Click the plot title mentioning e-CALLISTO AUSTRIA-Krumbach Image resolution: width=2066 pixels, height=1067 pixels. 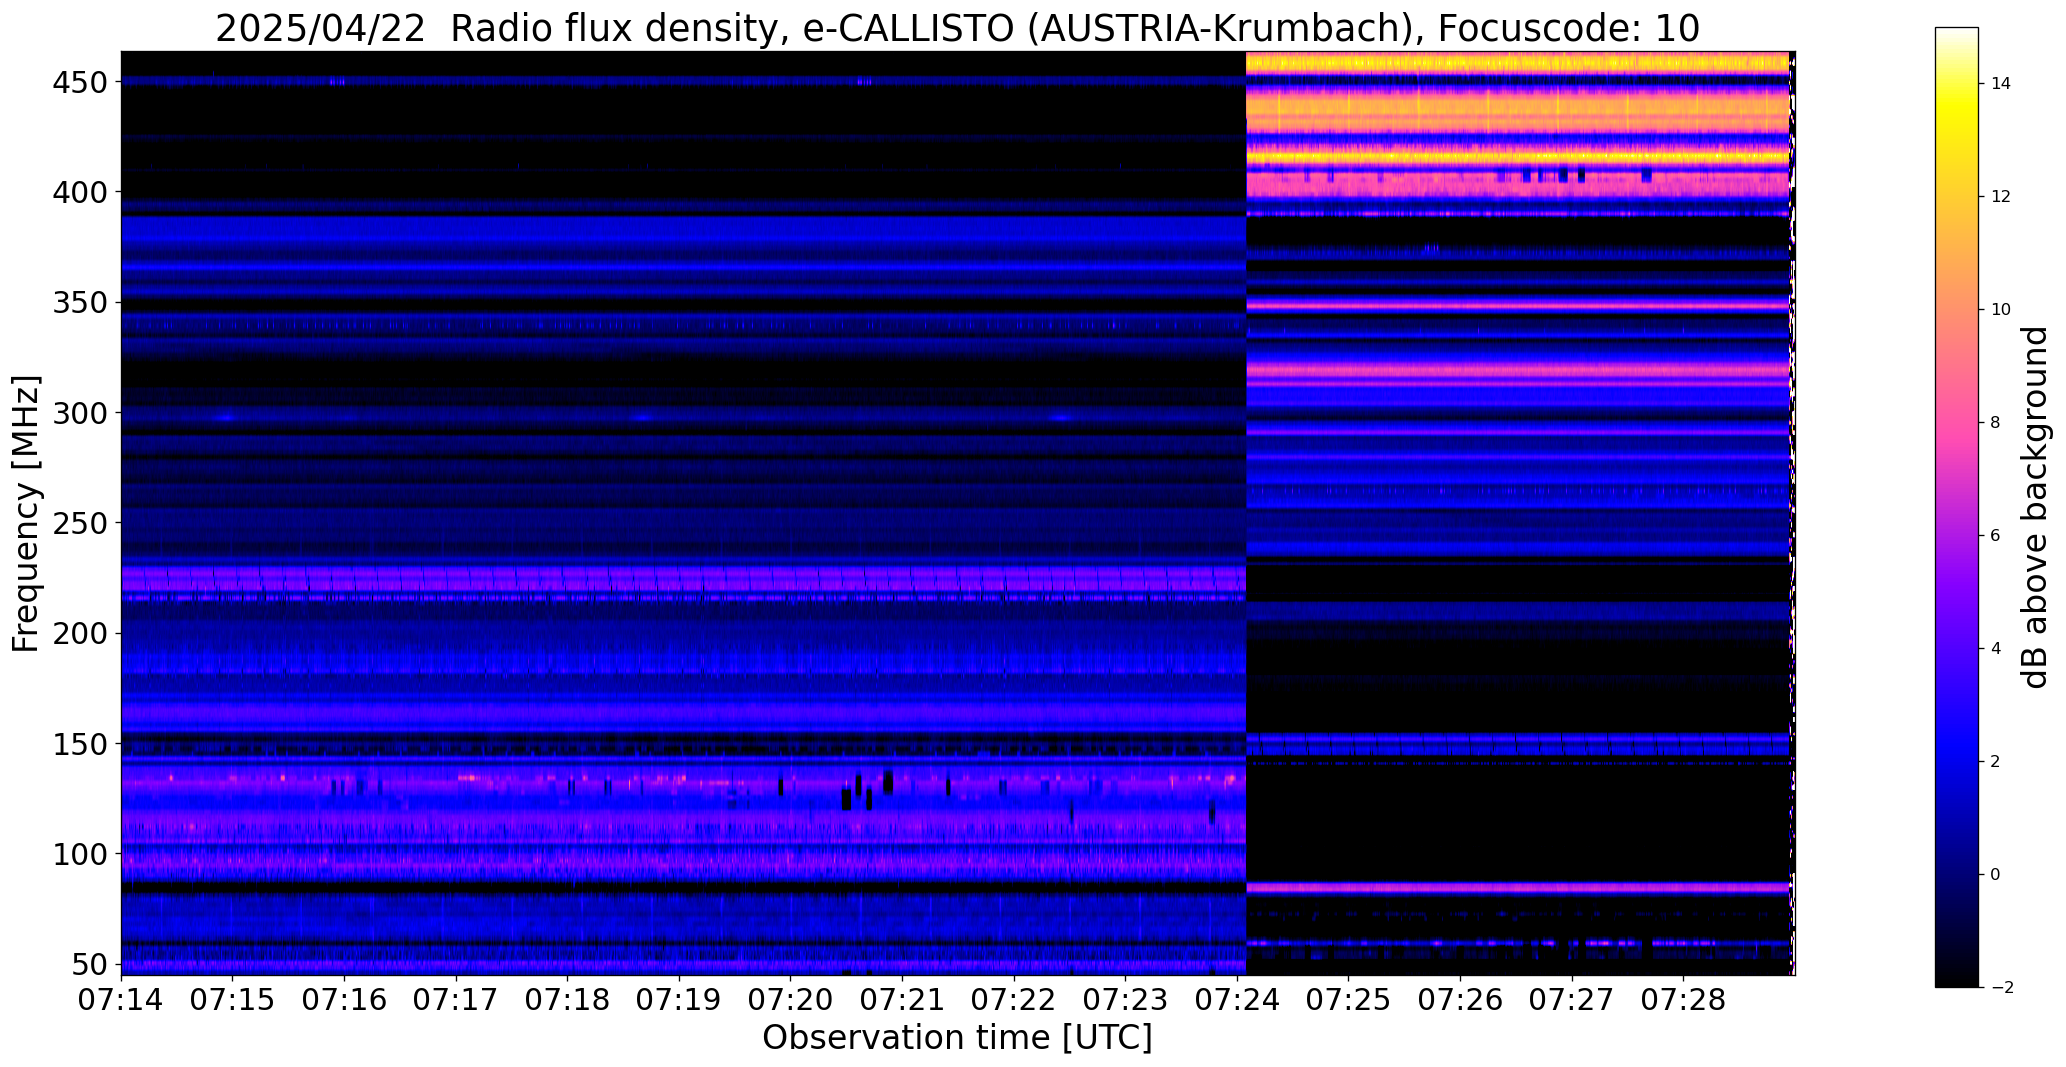957,29
